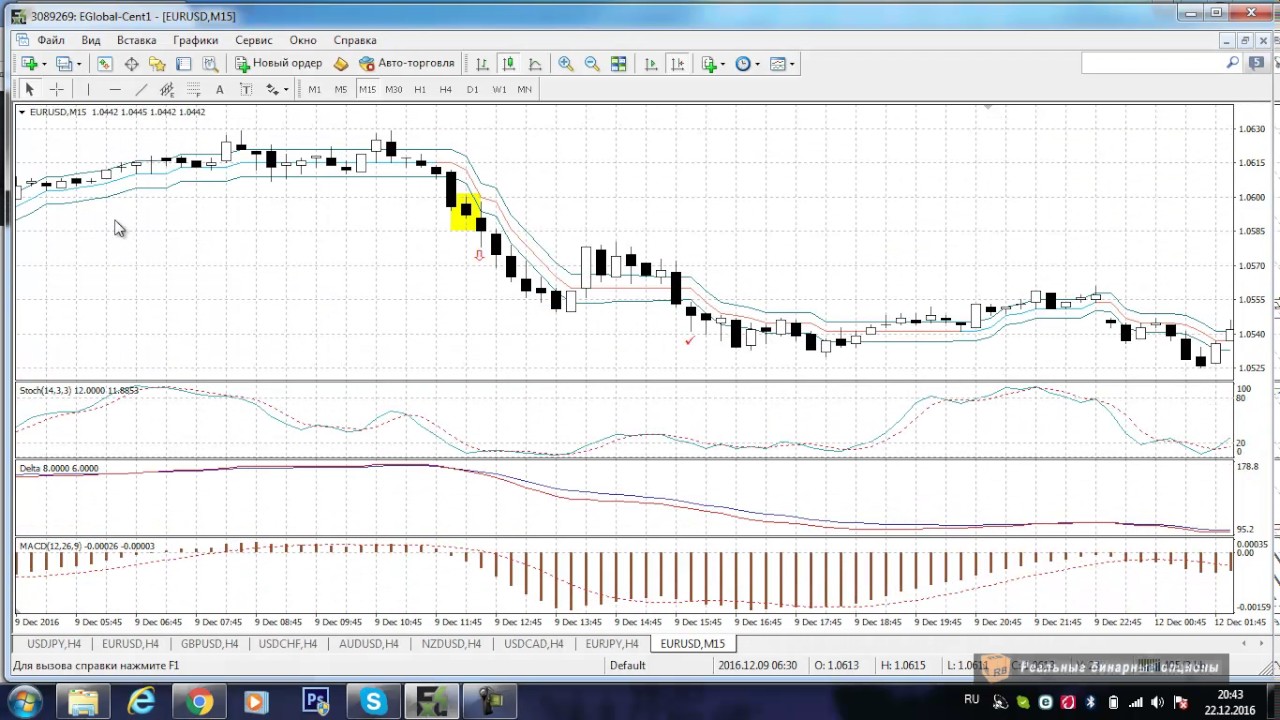
Task: Toggle the Terminal panel icon
Action: click(x=184, y=63)
